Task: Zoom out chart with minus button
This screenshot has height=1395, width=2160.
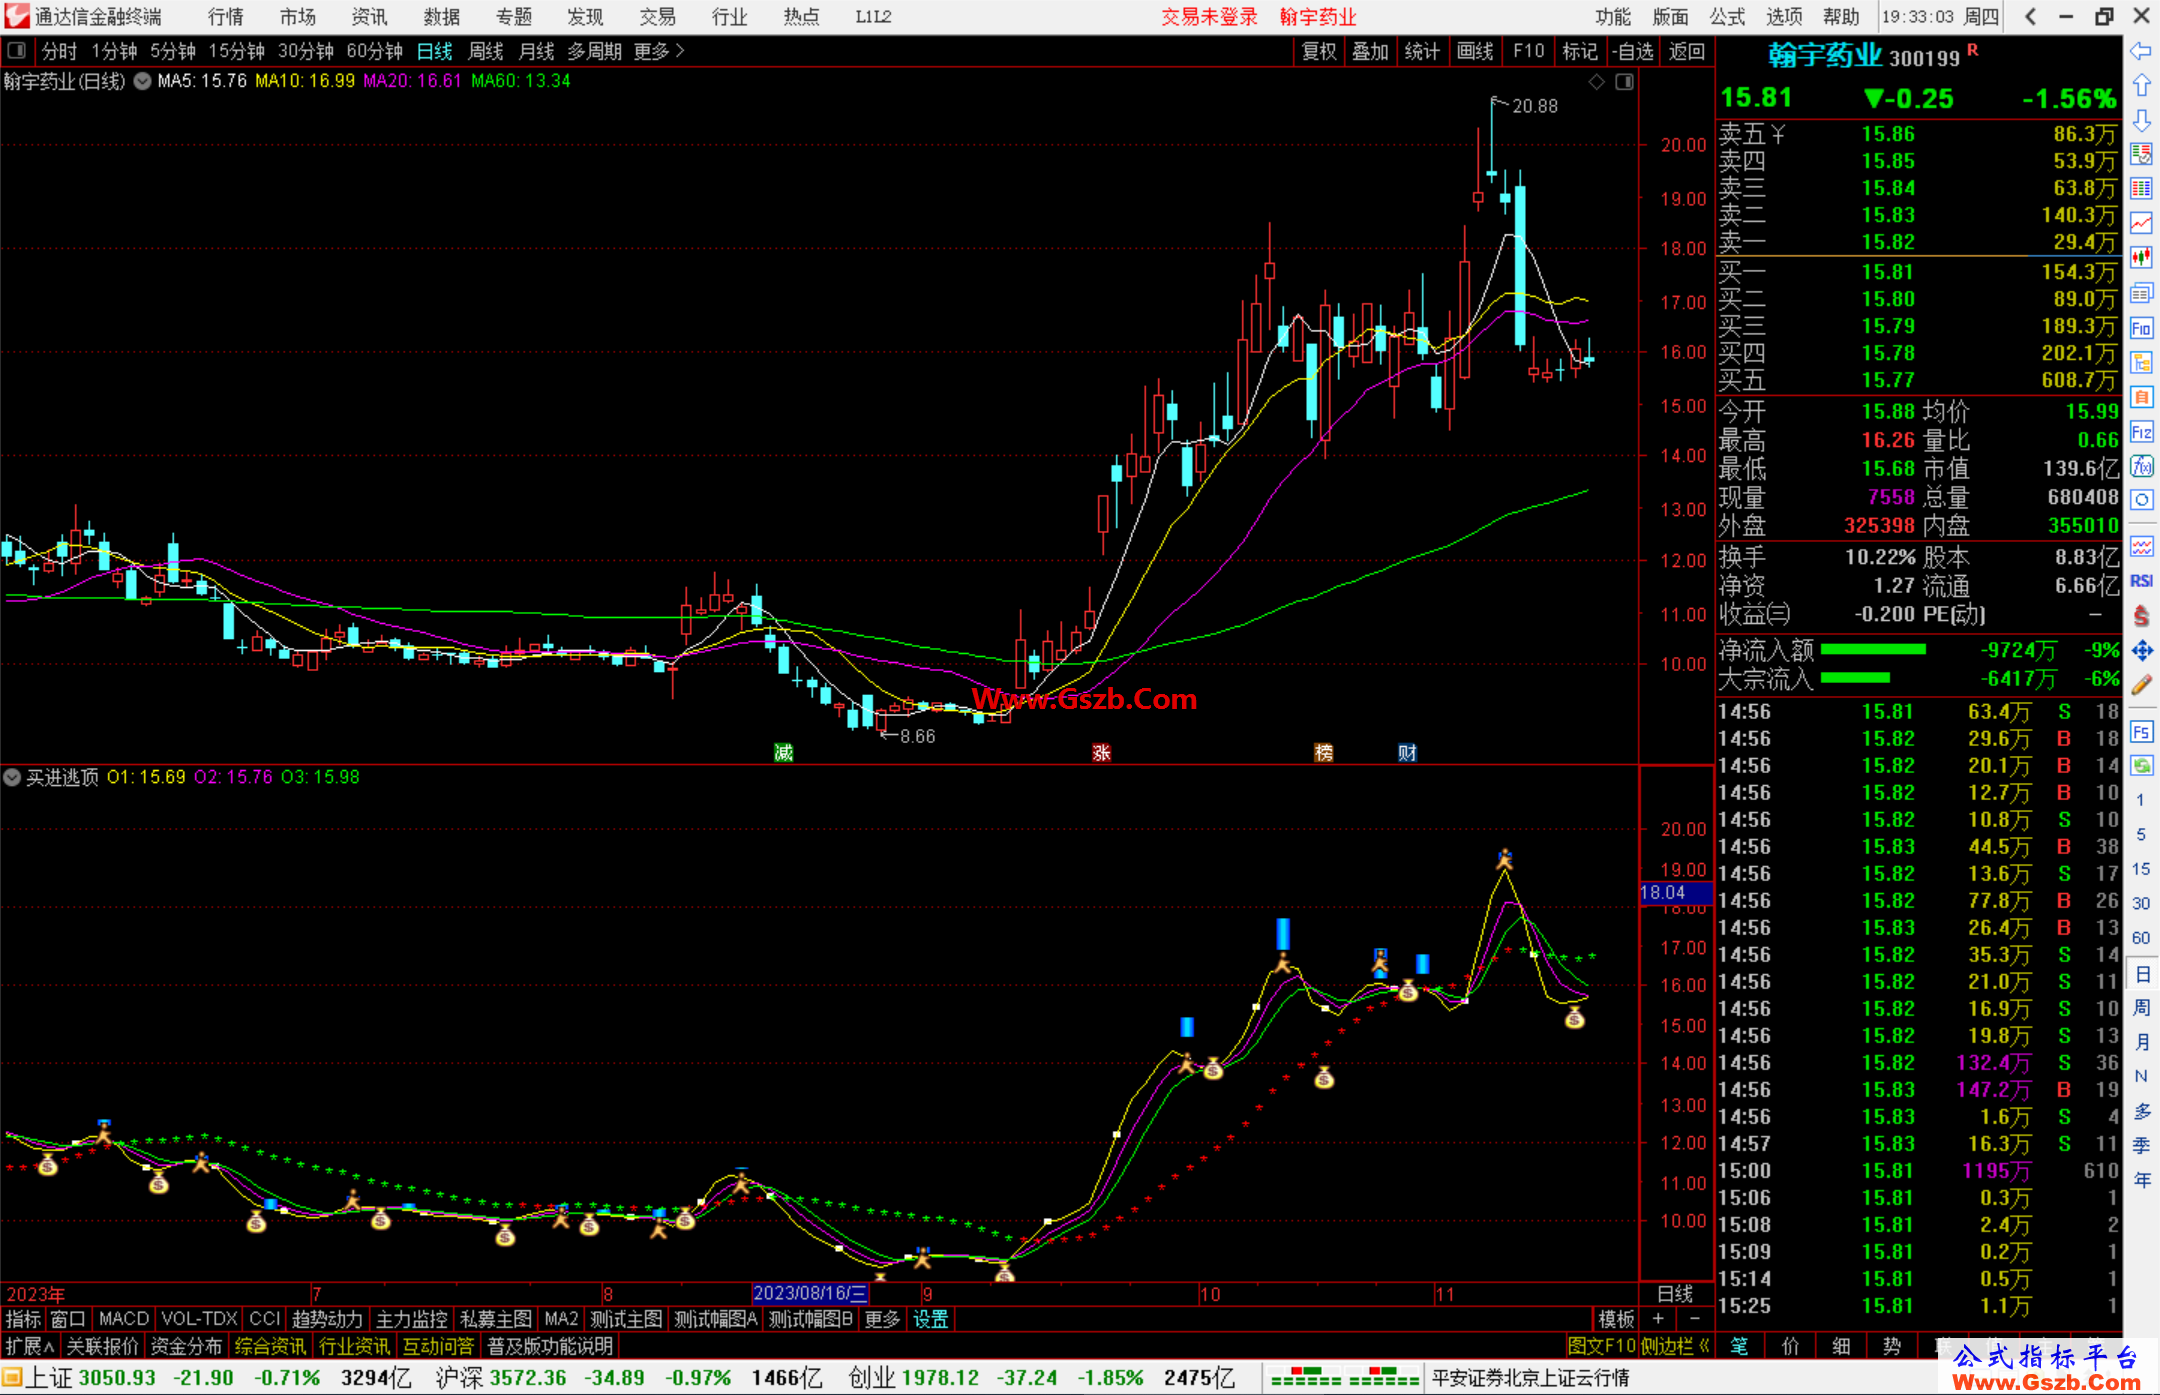Action: (x=1694, y=1319)
